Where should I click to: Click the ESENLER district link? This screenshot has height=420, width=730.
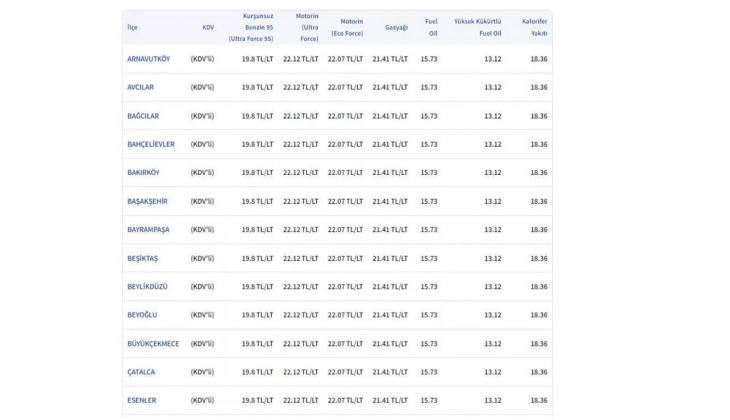[141, 400]
